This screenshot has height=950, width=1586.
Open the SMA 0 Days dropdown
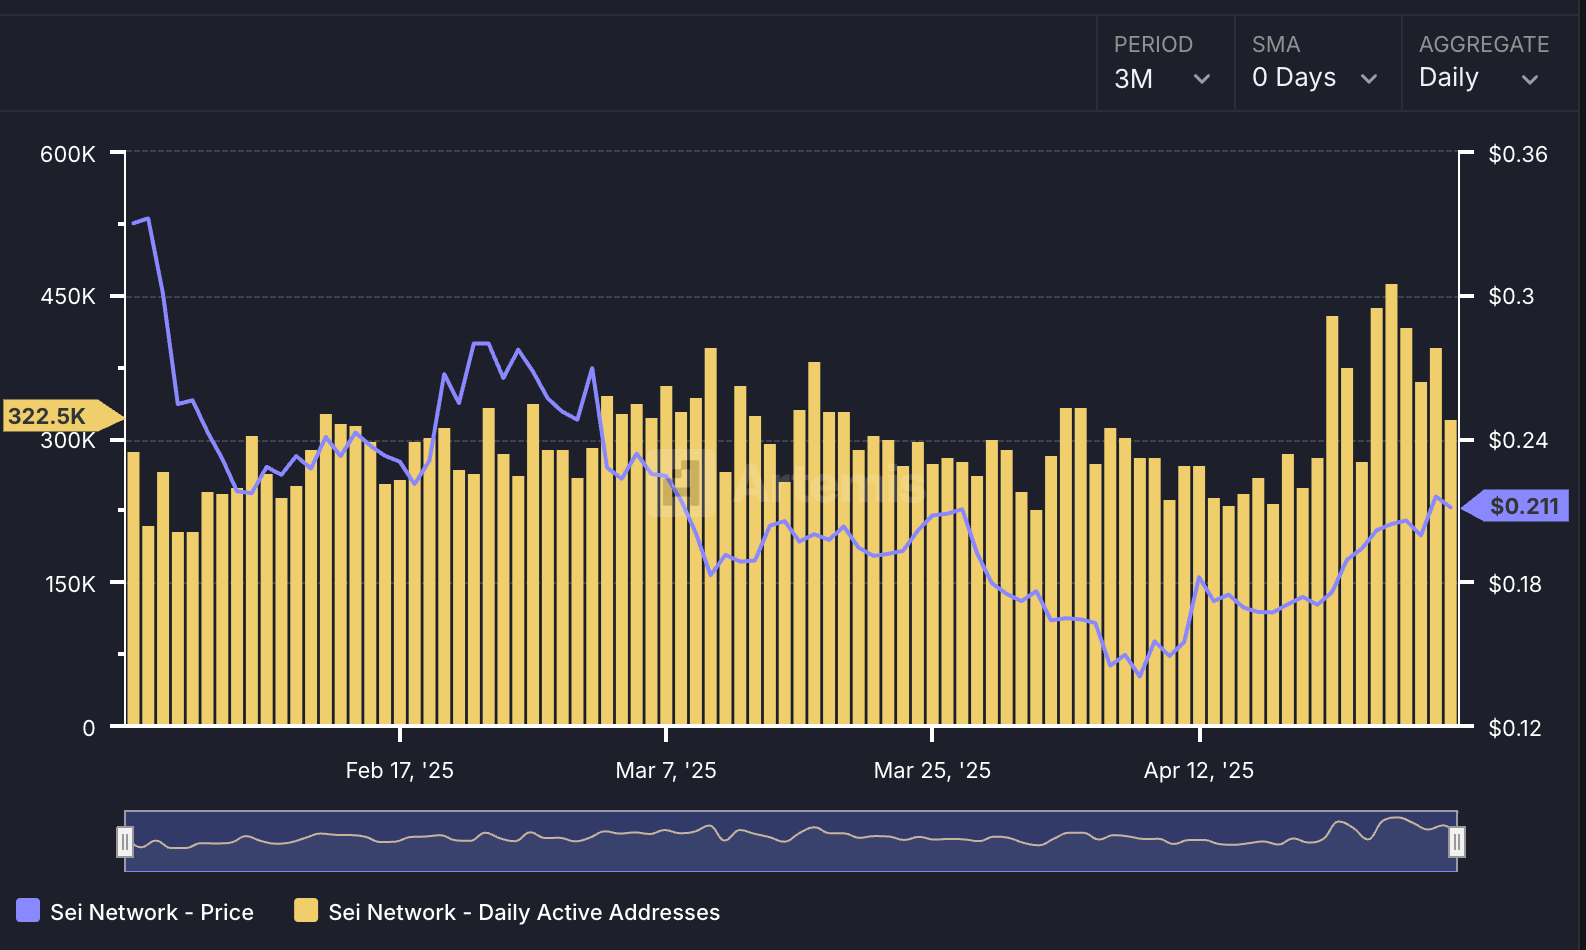coord(1317,63)
